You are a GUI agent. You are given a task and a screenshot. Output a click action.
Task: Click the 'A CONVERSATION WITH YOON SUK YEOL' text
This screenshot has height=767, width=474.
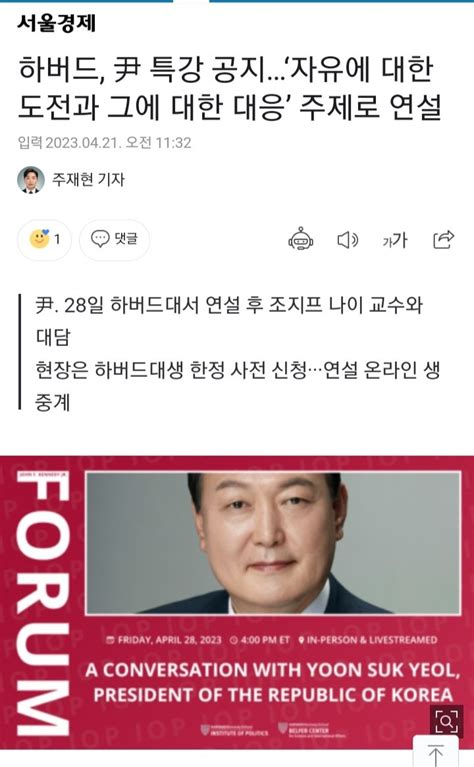[x=273, y=670]
